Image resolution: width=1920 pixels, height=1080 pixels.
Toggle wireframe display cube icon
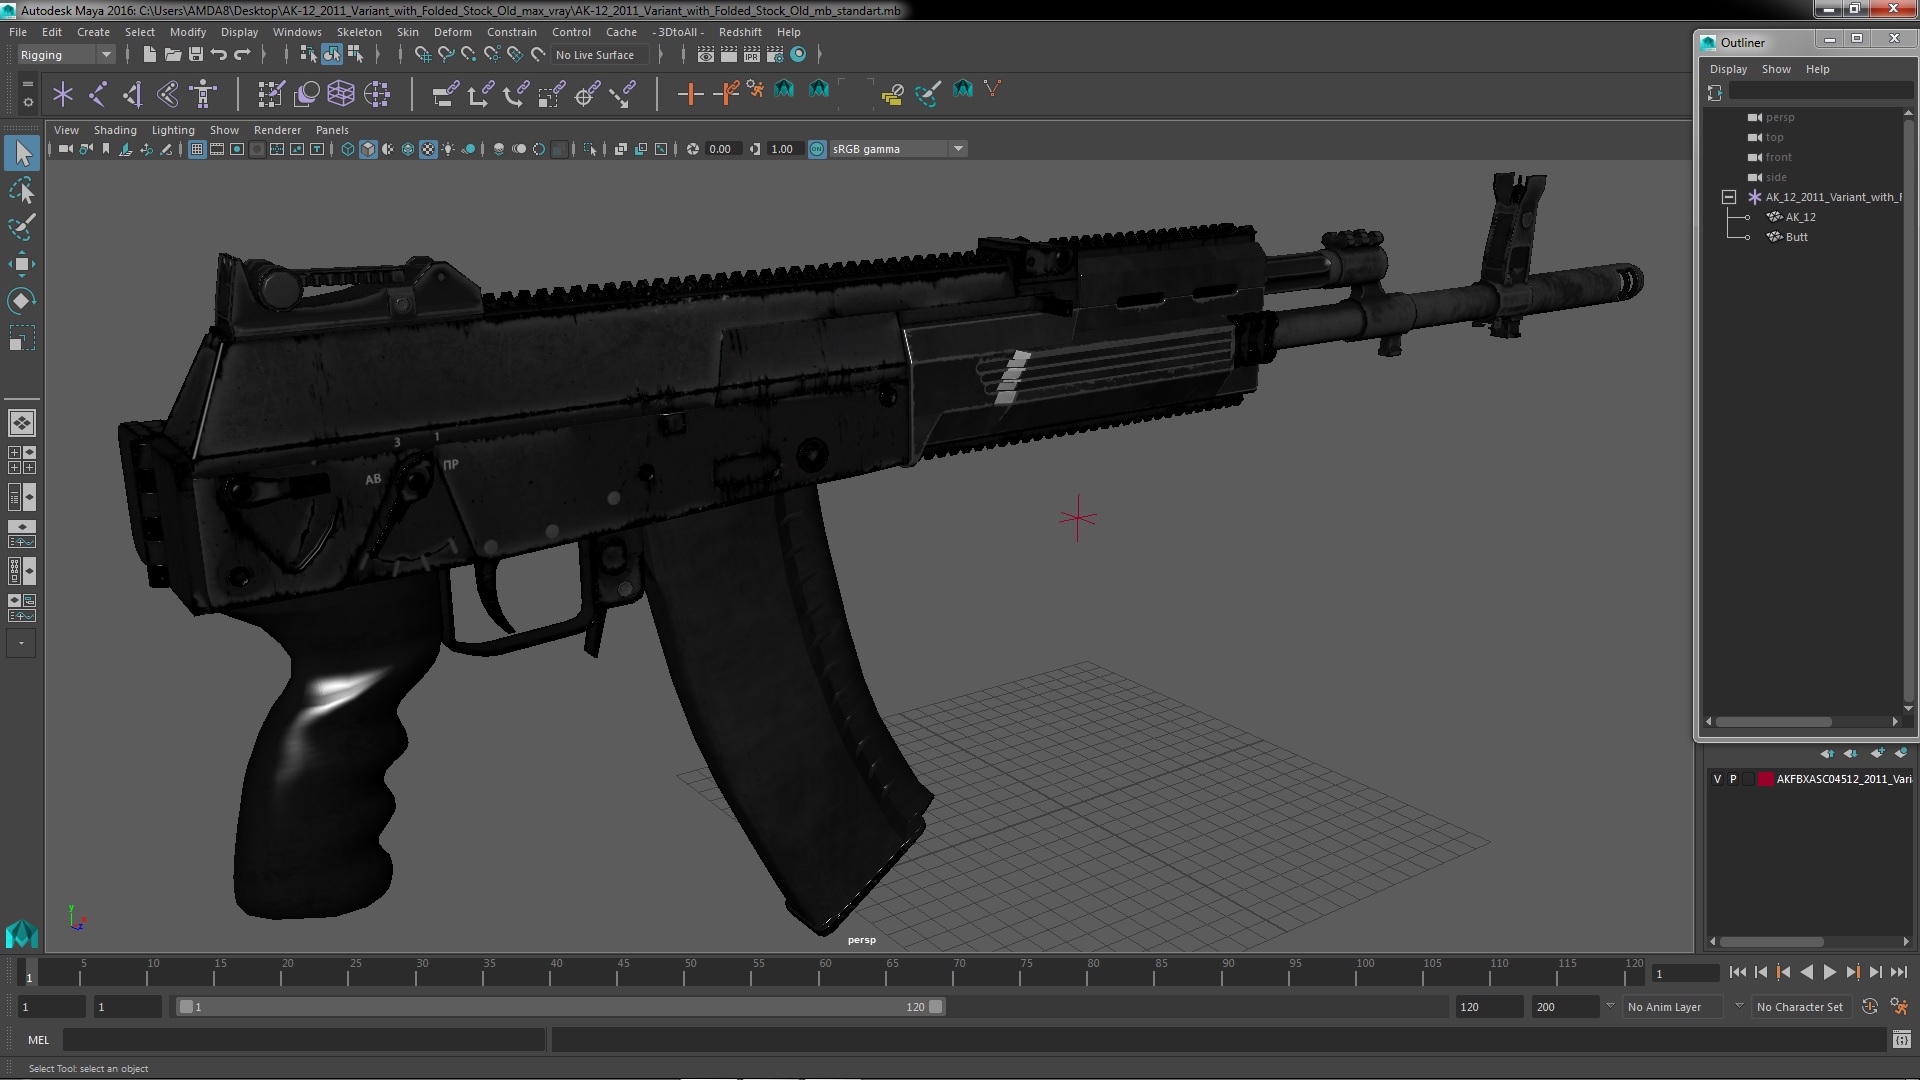pos(348,149)
